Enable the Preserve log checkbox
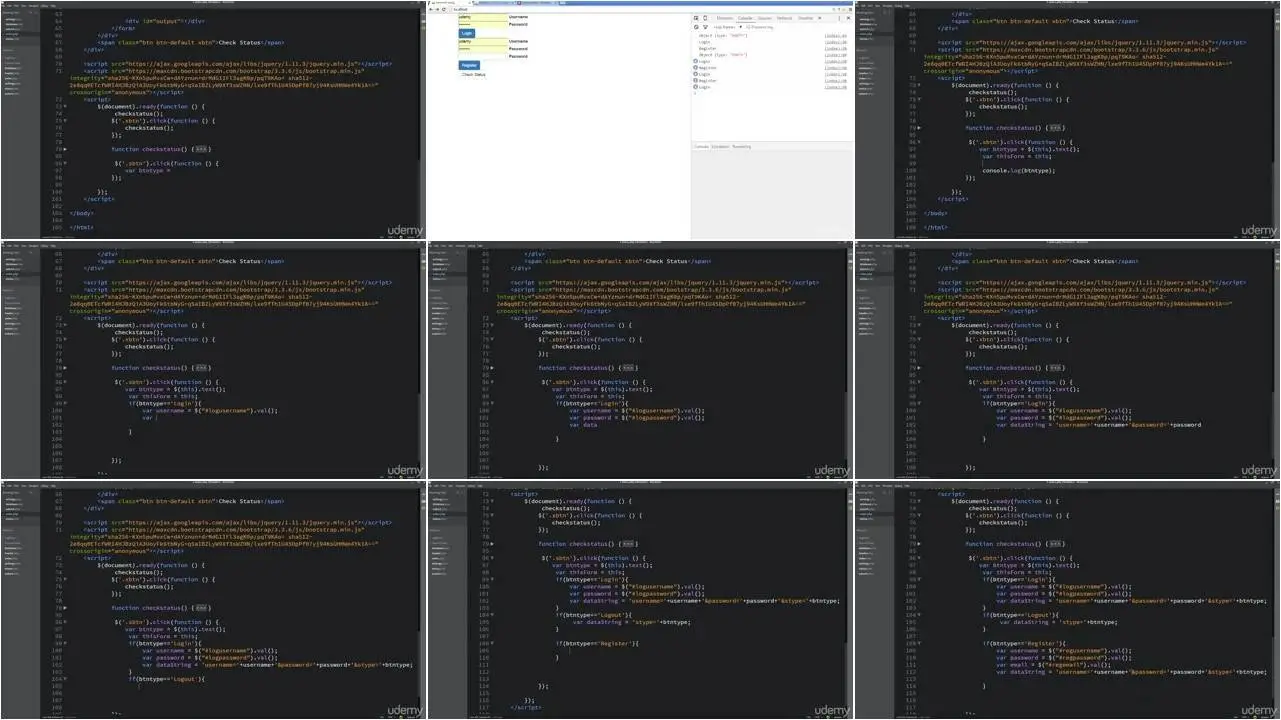1281x720 pixels. coord(747,27)
